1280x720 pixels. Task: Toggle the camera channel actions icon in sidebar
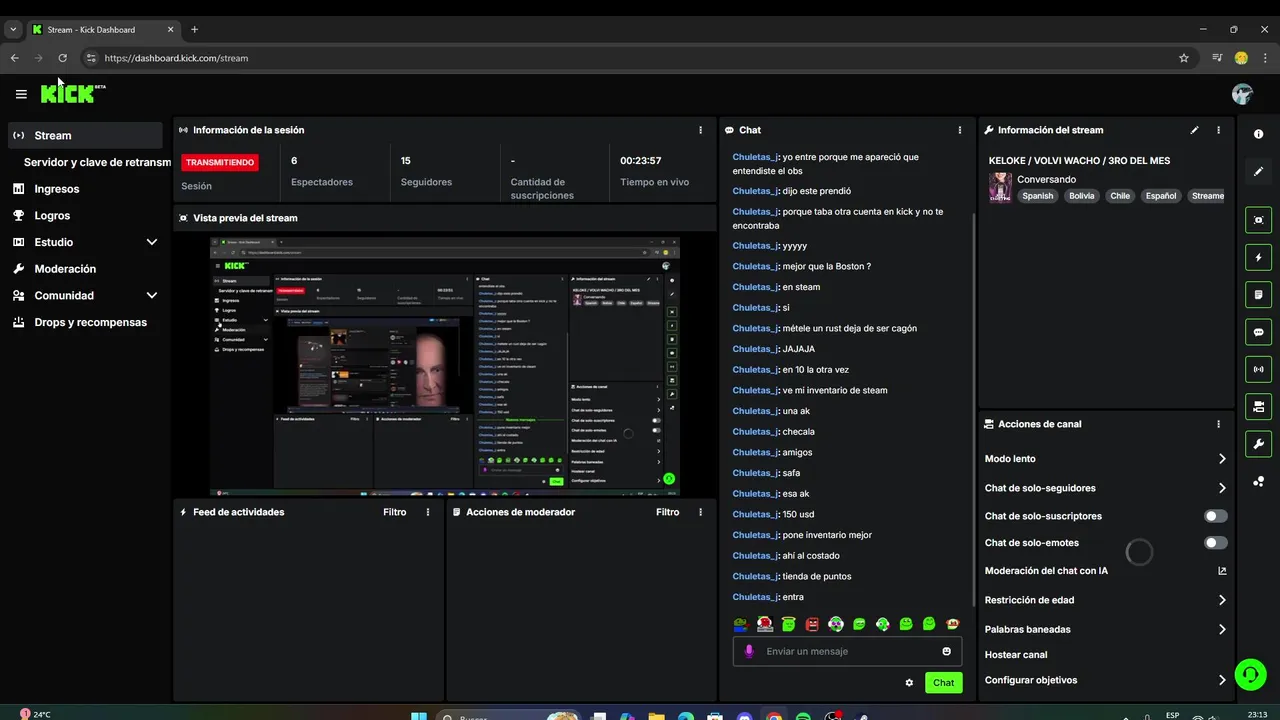pos(1258,406)
